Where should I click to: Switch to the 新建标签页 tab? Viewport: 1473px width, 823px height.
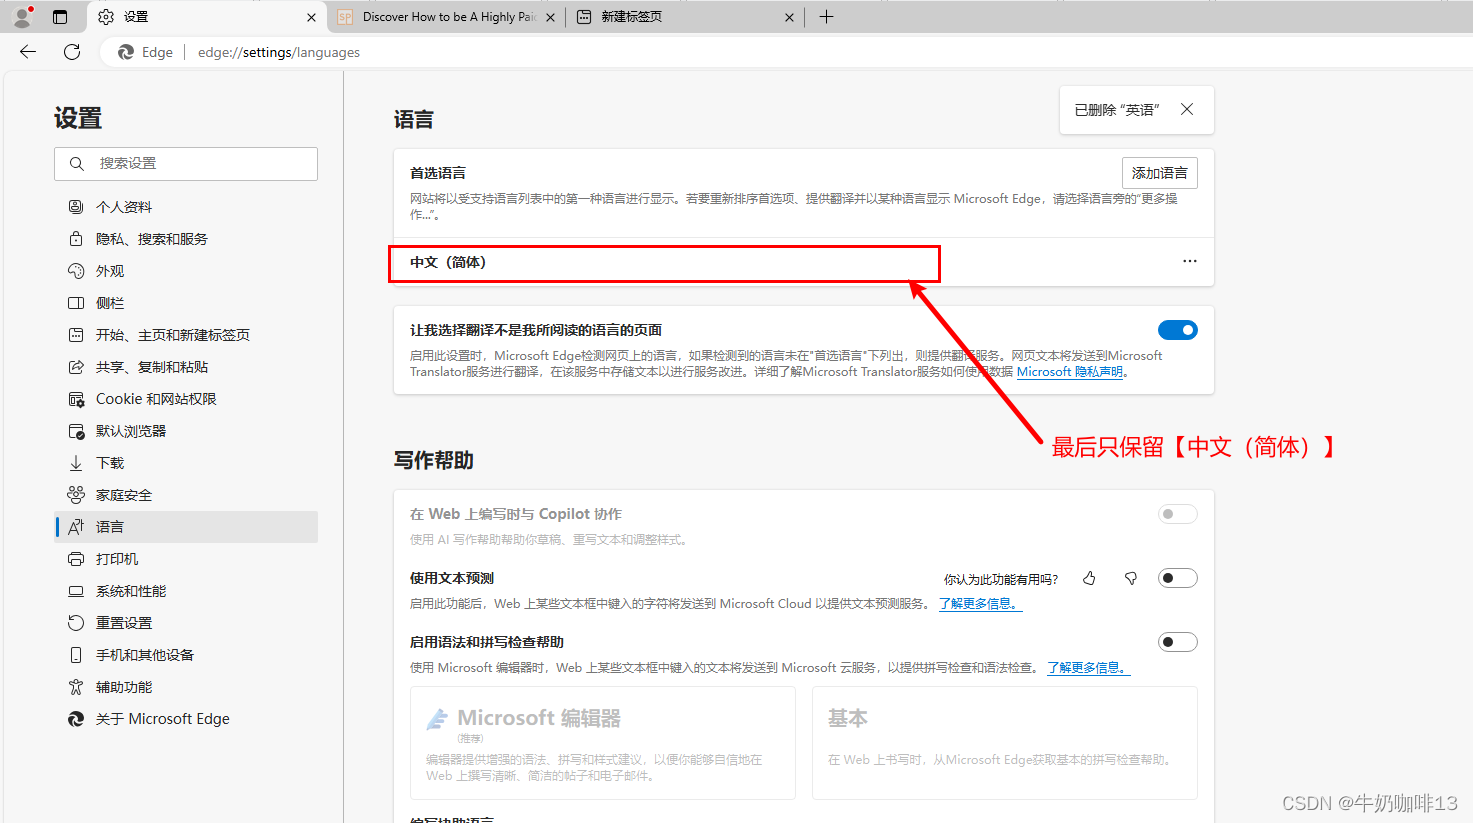point(686,17)
